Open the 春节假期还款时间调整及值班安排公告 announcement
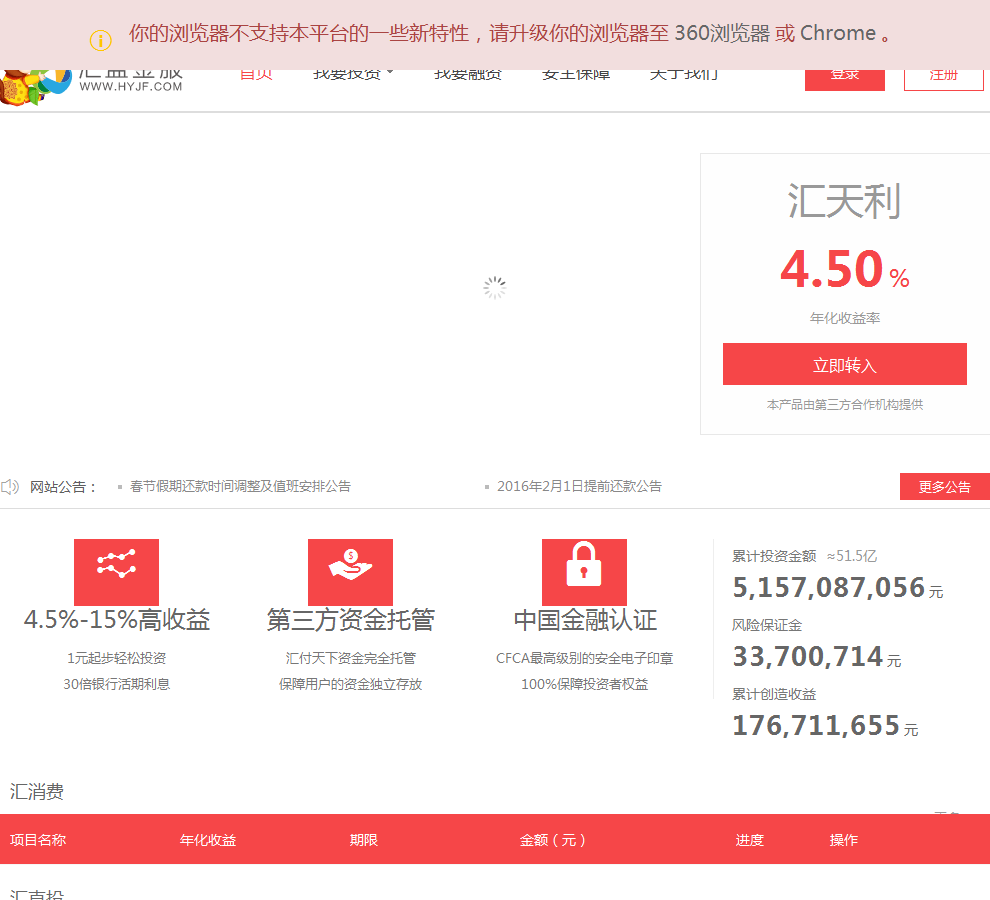This screenshot has height=900, width=990. (x=240, y=486)
